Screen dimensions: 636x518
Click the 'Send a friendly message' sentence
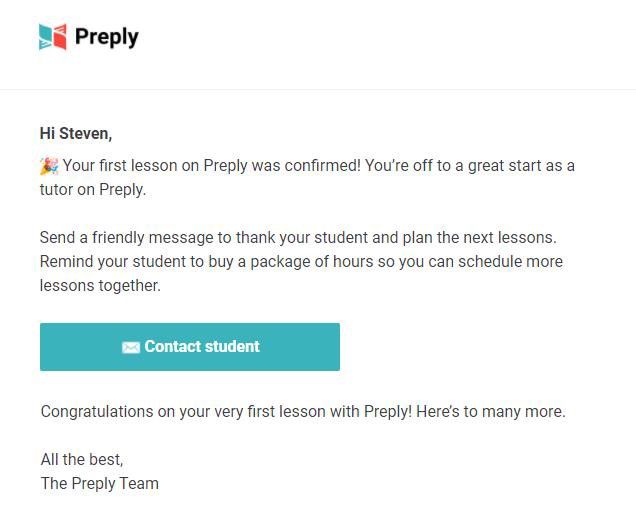(x=298, y=238)
